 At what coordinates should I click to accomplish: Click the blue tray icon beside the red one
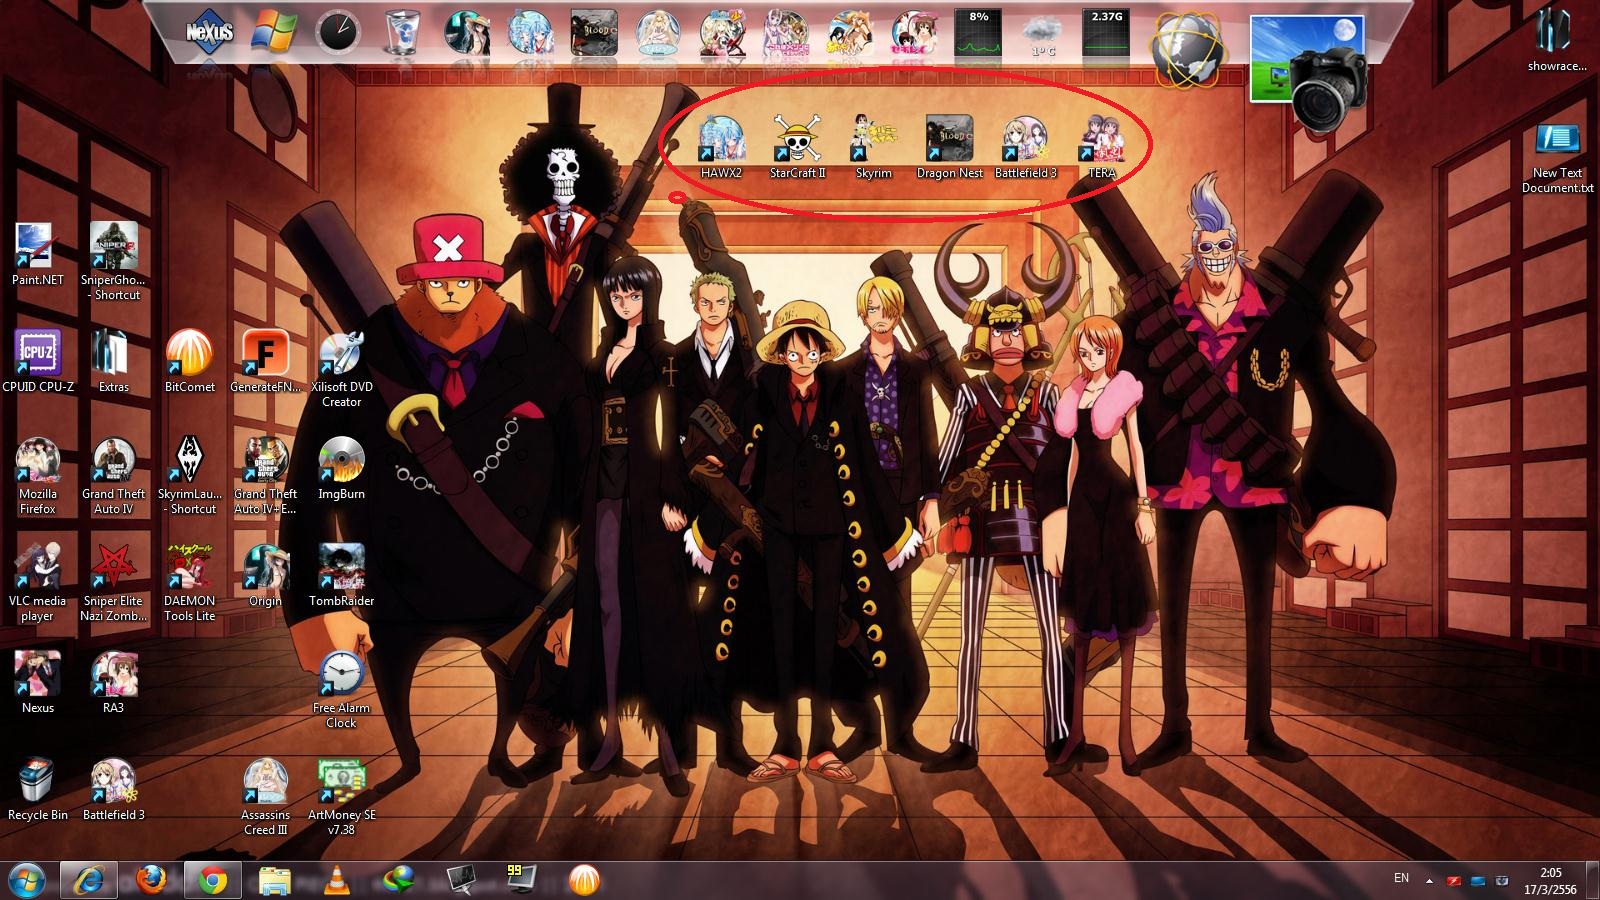pyautogui.click(x=1479, y=881)
